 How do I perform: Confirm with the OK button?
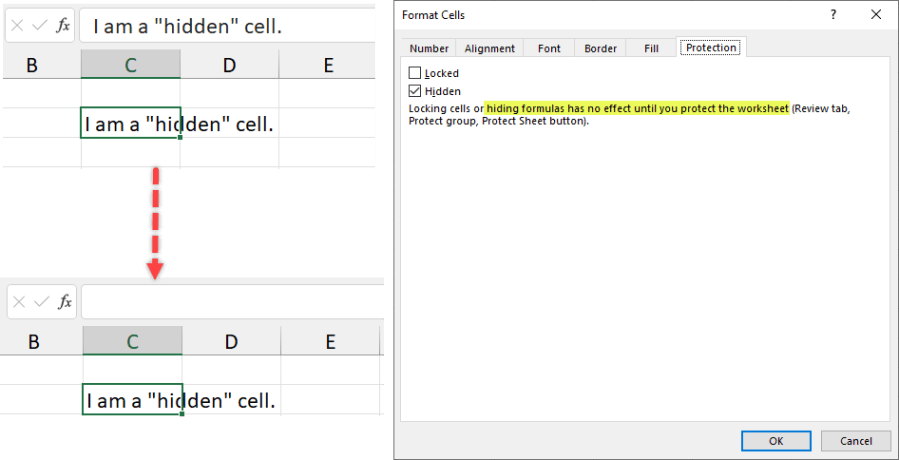coord(776,441)
